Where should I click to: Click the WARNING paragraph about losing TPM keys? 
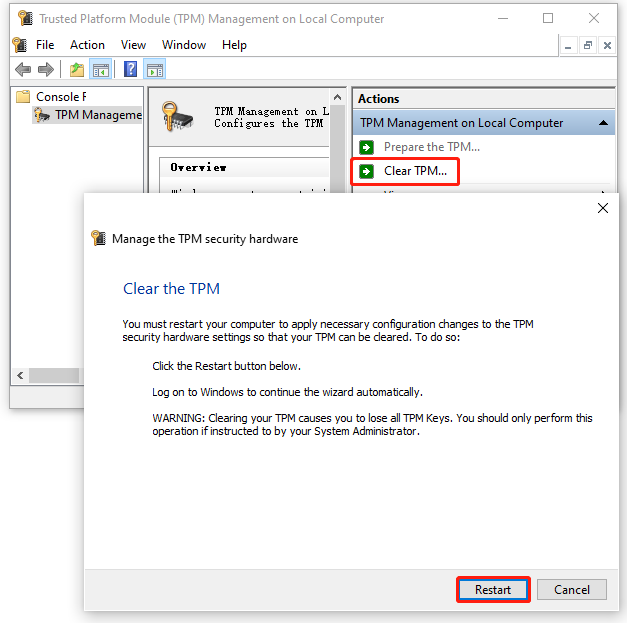372,425
